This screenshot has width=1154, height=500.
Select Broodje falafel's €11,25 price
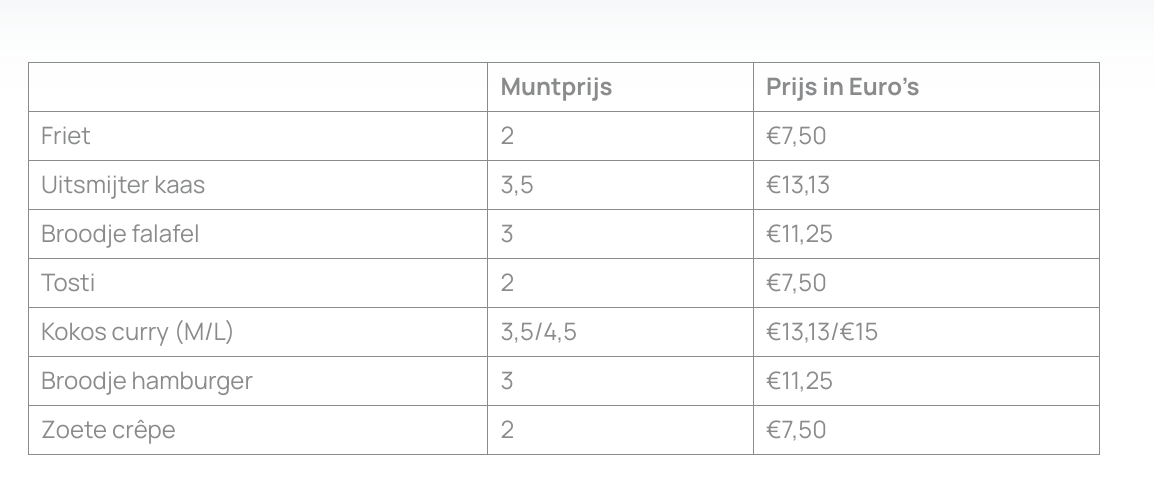point(799,234)
